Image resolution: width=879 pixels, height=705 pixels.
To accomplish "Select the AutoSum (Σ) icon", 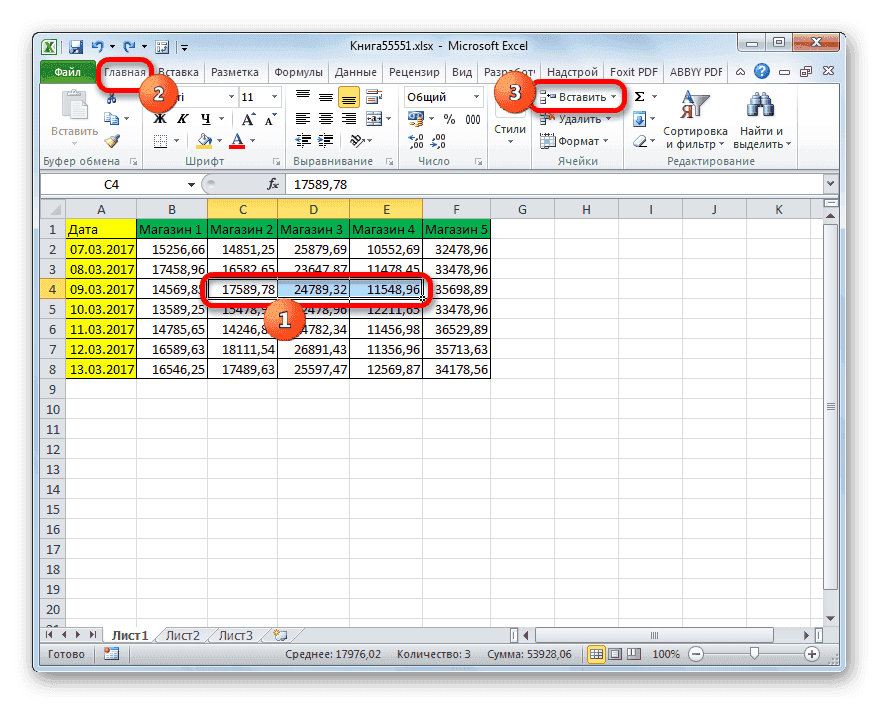I will click(639, 96).
